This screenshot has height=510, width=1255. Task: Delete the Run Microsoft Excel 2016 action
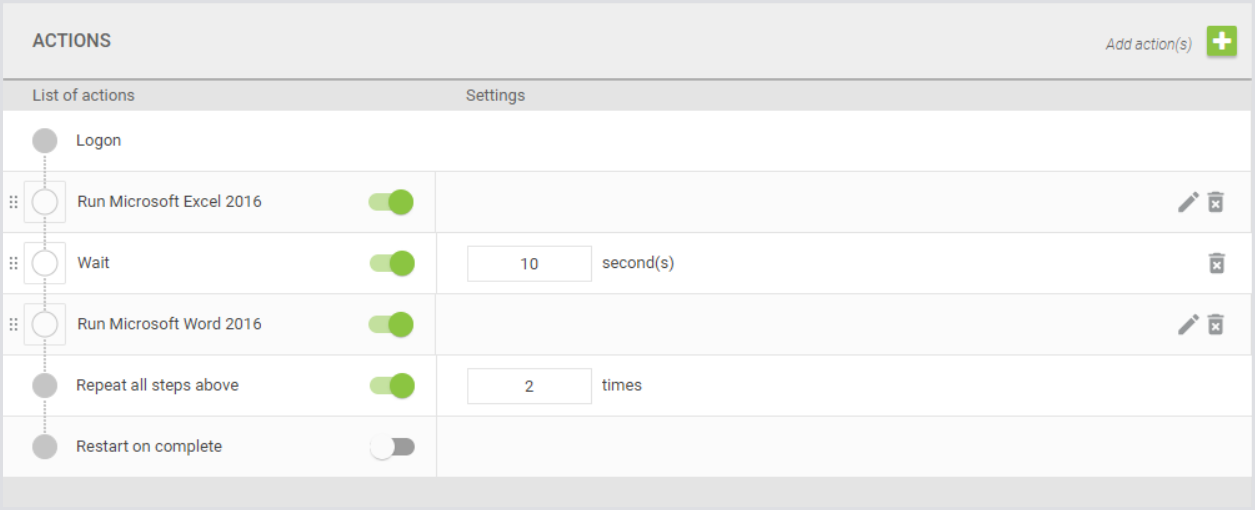tap(1216, 202)
